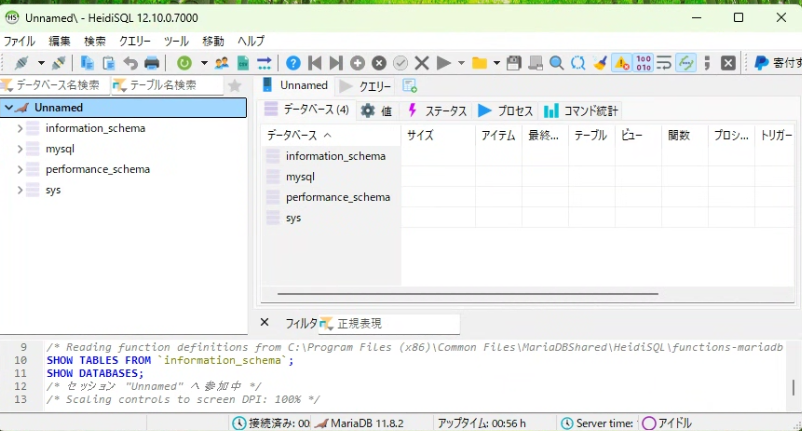Go to first row icon

(x=315, y=63)
